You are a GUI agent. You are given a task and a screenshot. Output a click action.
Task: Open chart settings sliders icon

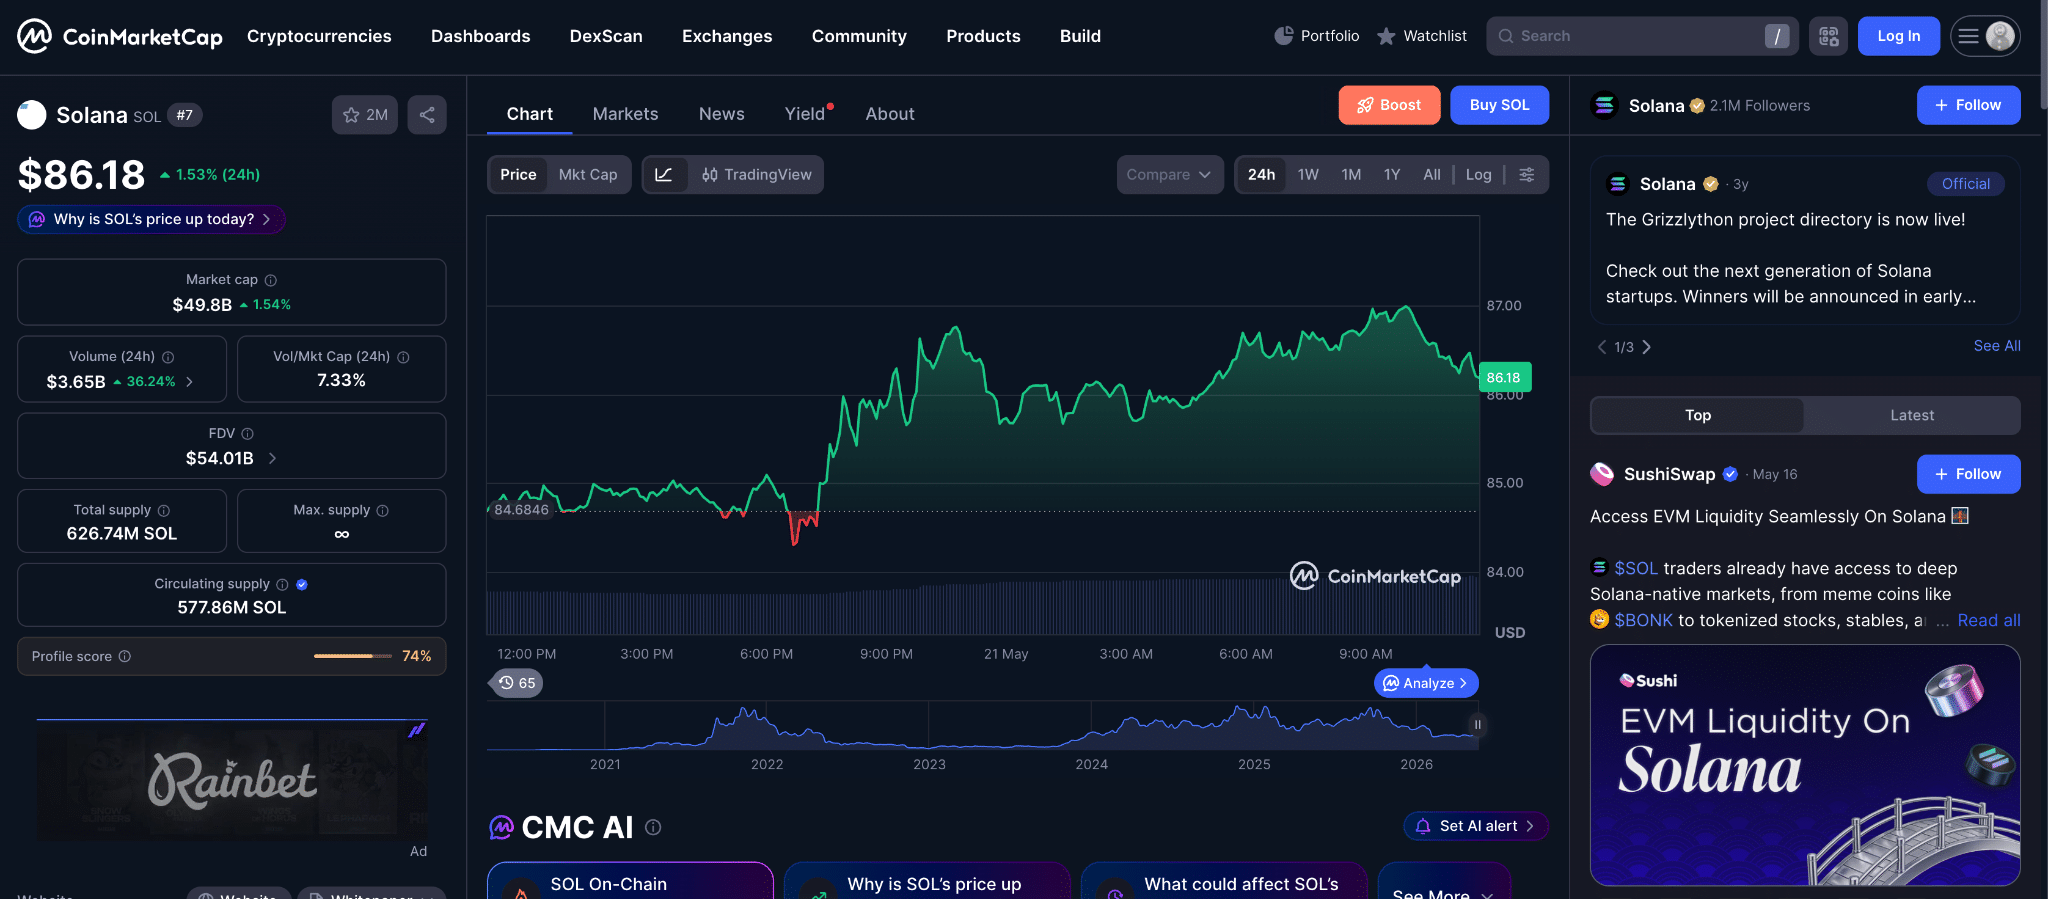[x=1527, y=175]
